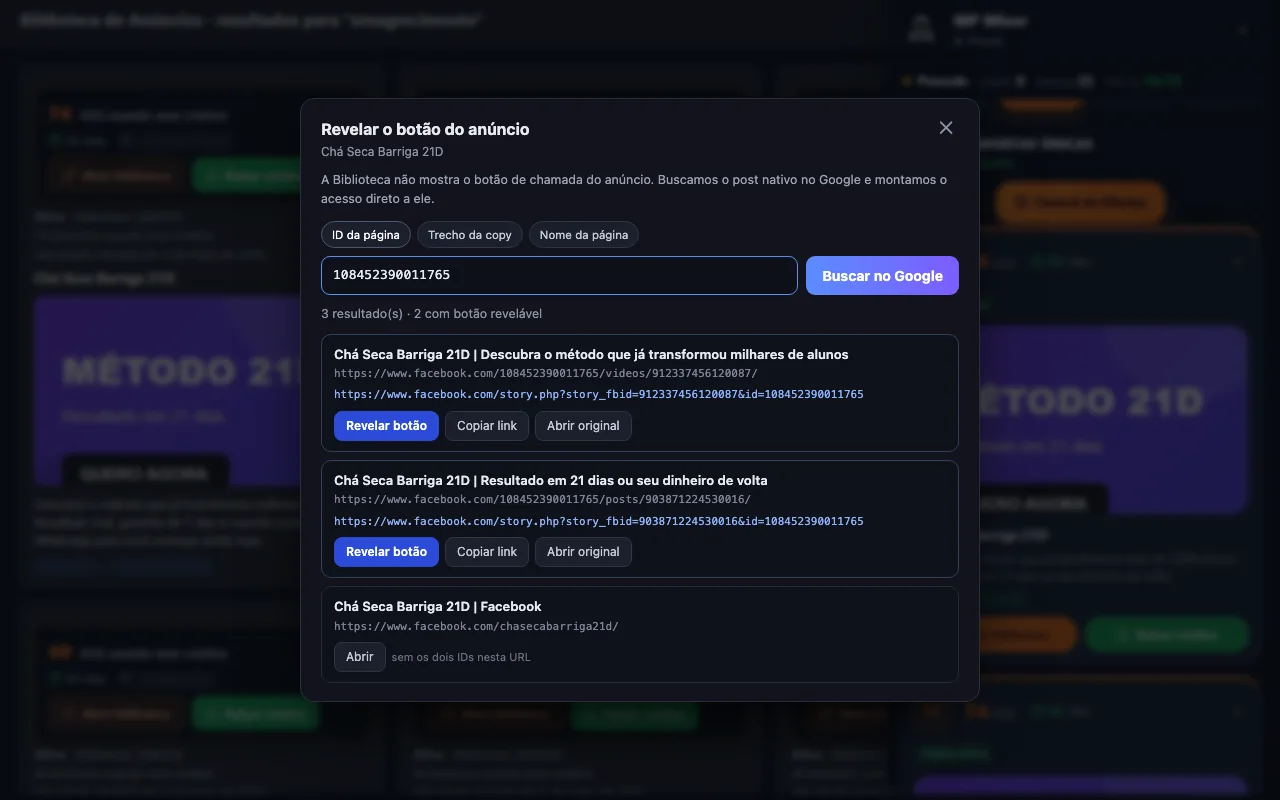
Task: Close the Revelar o botão do anúncio dialog
Action: [x=946, y=128]
